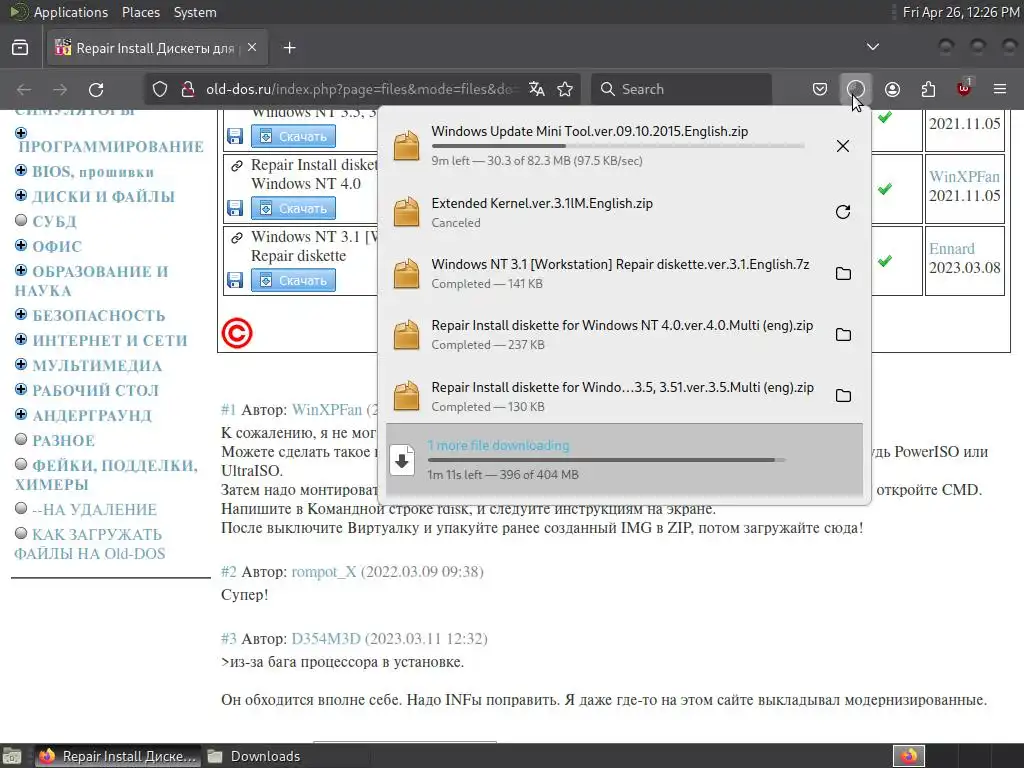The width and height of the screenshot is (1024, 768).
Task: Open the Firefox account icon
Action: 892,89
